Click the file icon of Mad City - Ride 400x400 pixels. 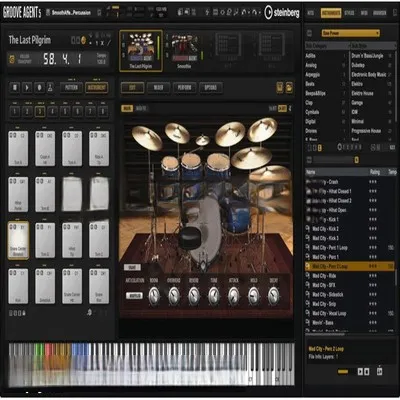(308, 276)
